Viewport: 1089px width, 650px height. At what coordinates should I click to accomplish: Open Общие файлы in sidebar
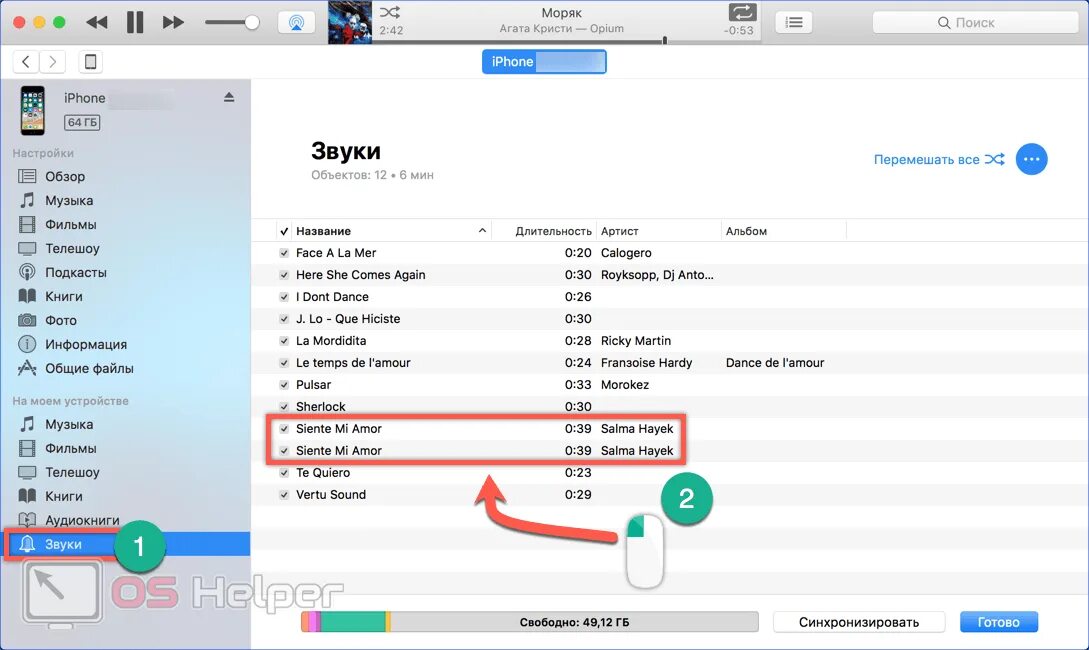(x=89, y=369)
